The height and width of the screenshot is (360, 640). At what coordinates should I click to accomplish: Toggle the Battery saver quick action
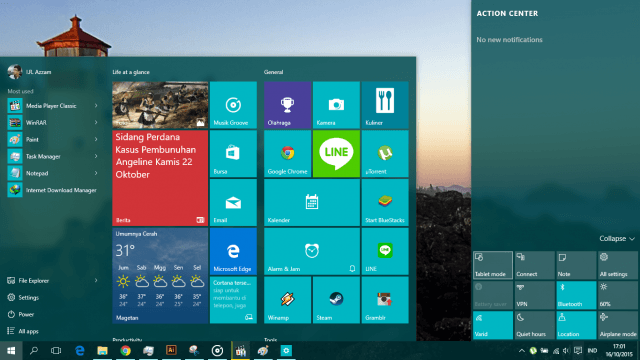(x=493, y=295)
